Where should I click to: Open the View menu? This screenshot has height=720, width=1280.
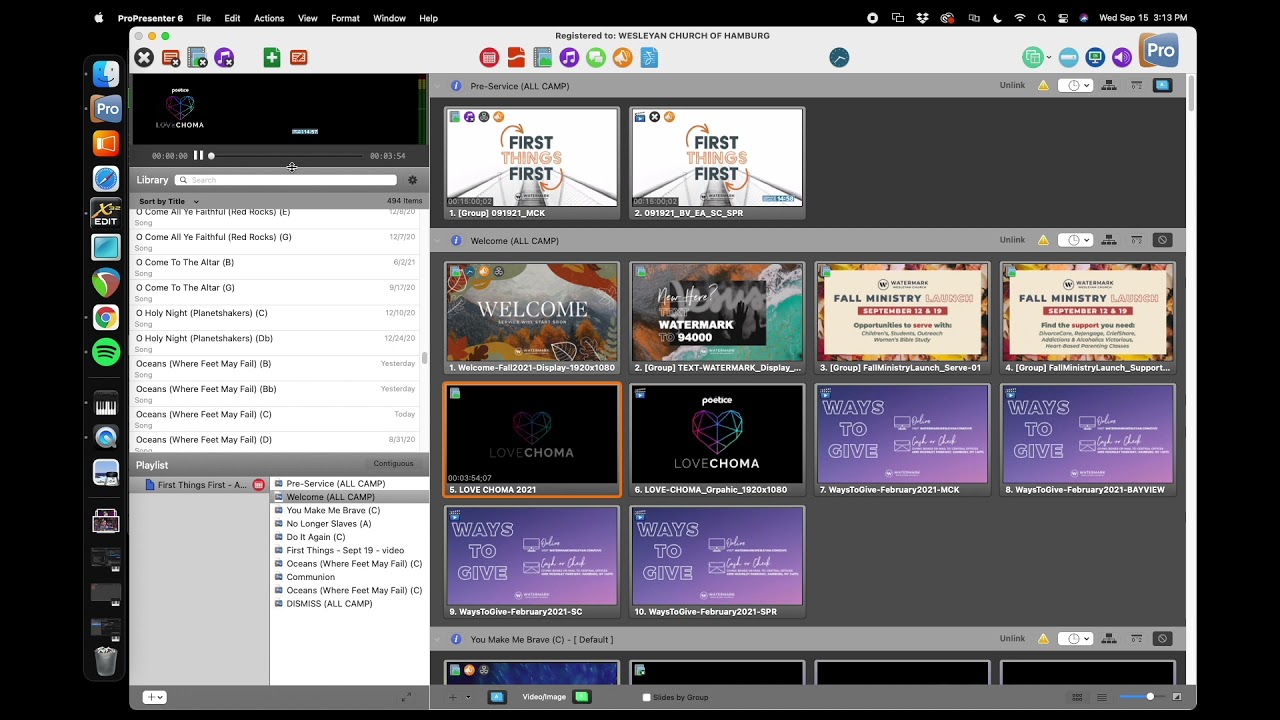308,18
